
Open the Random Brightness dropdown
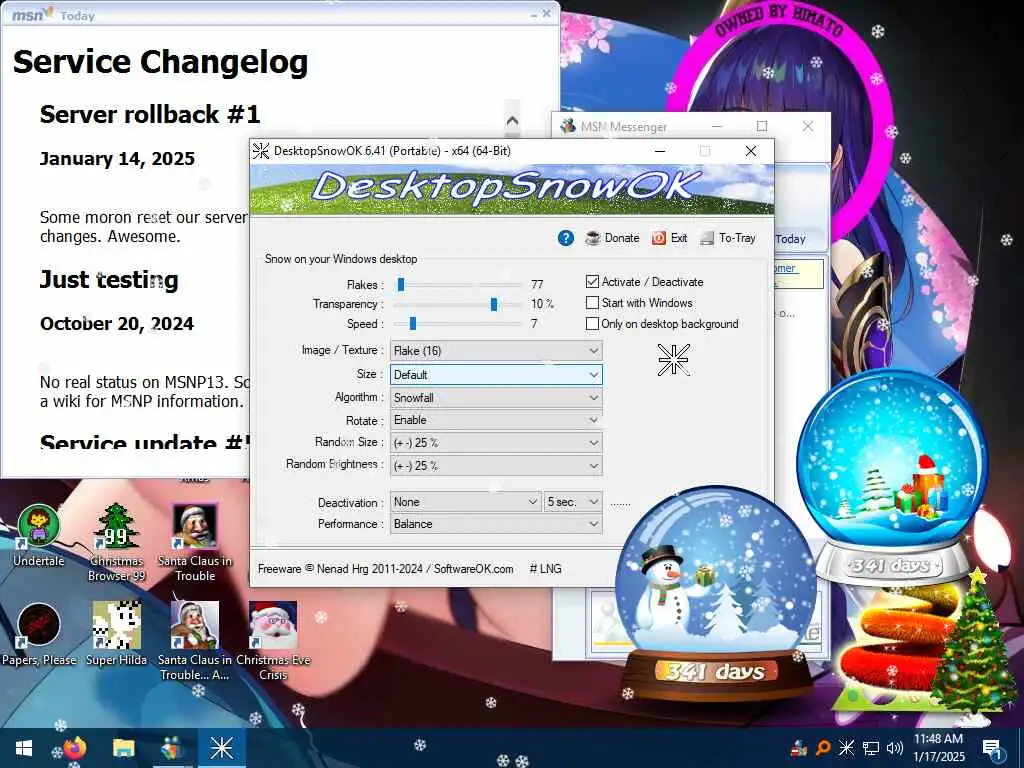point(496,466)
